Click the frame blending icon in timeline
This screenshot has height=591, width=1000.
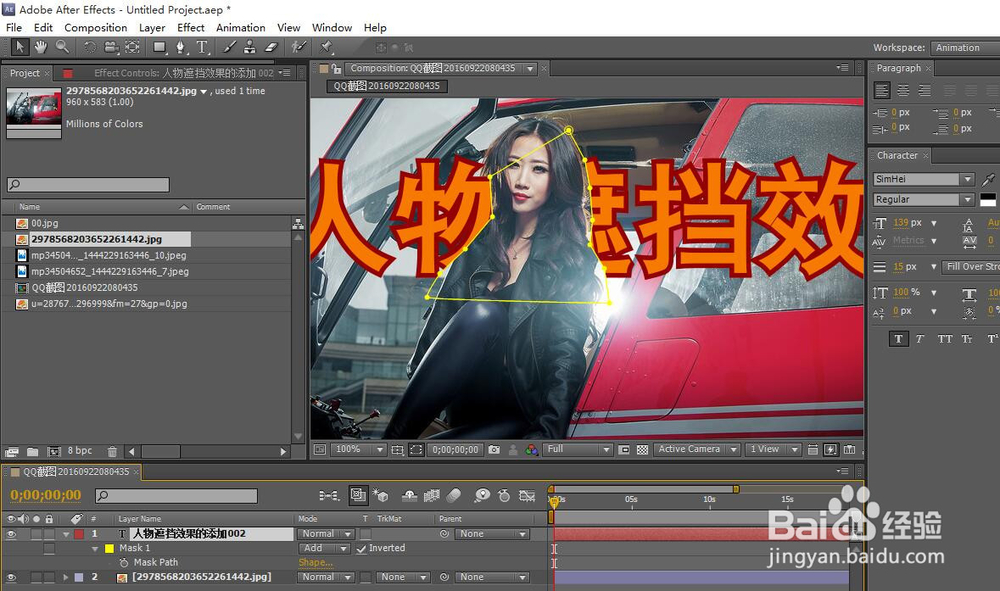[x=432, y=495]
